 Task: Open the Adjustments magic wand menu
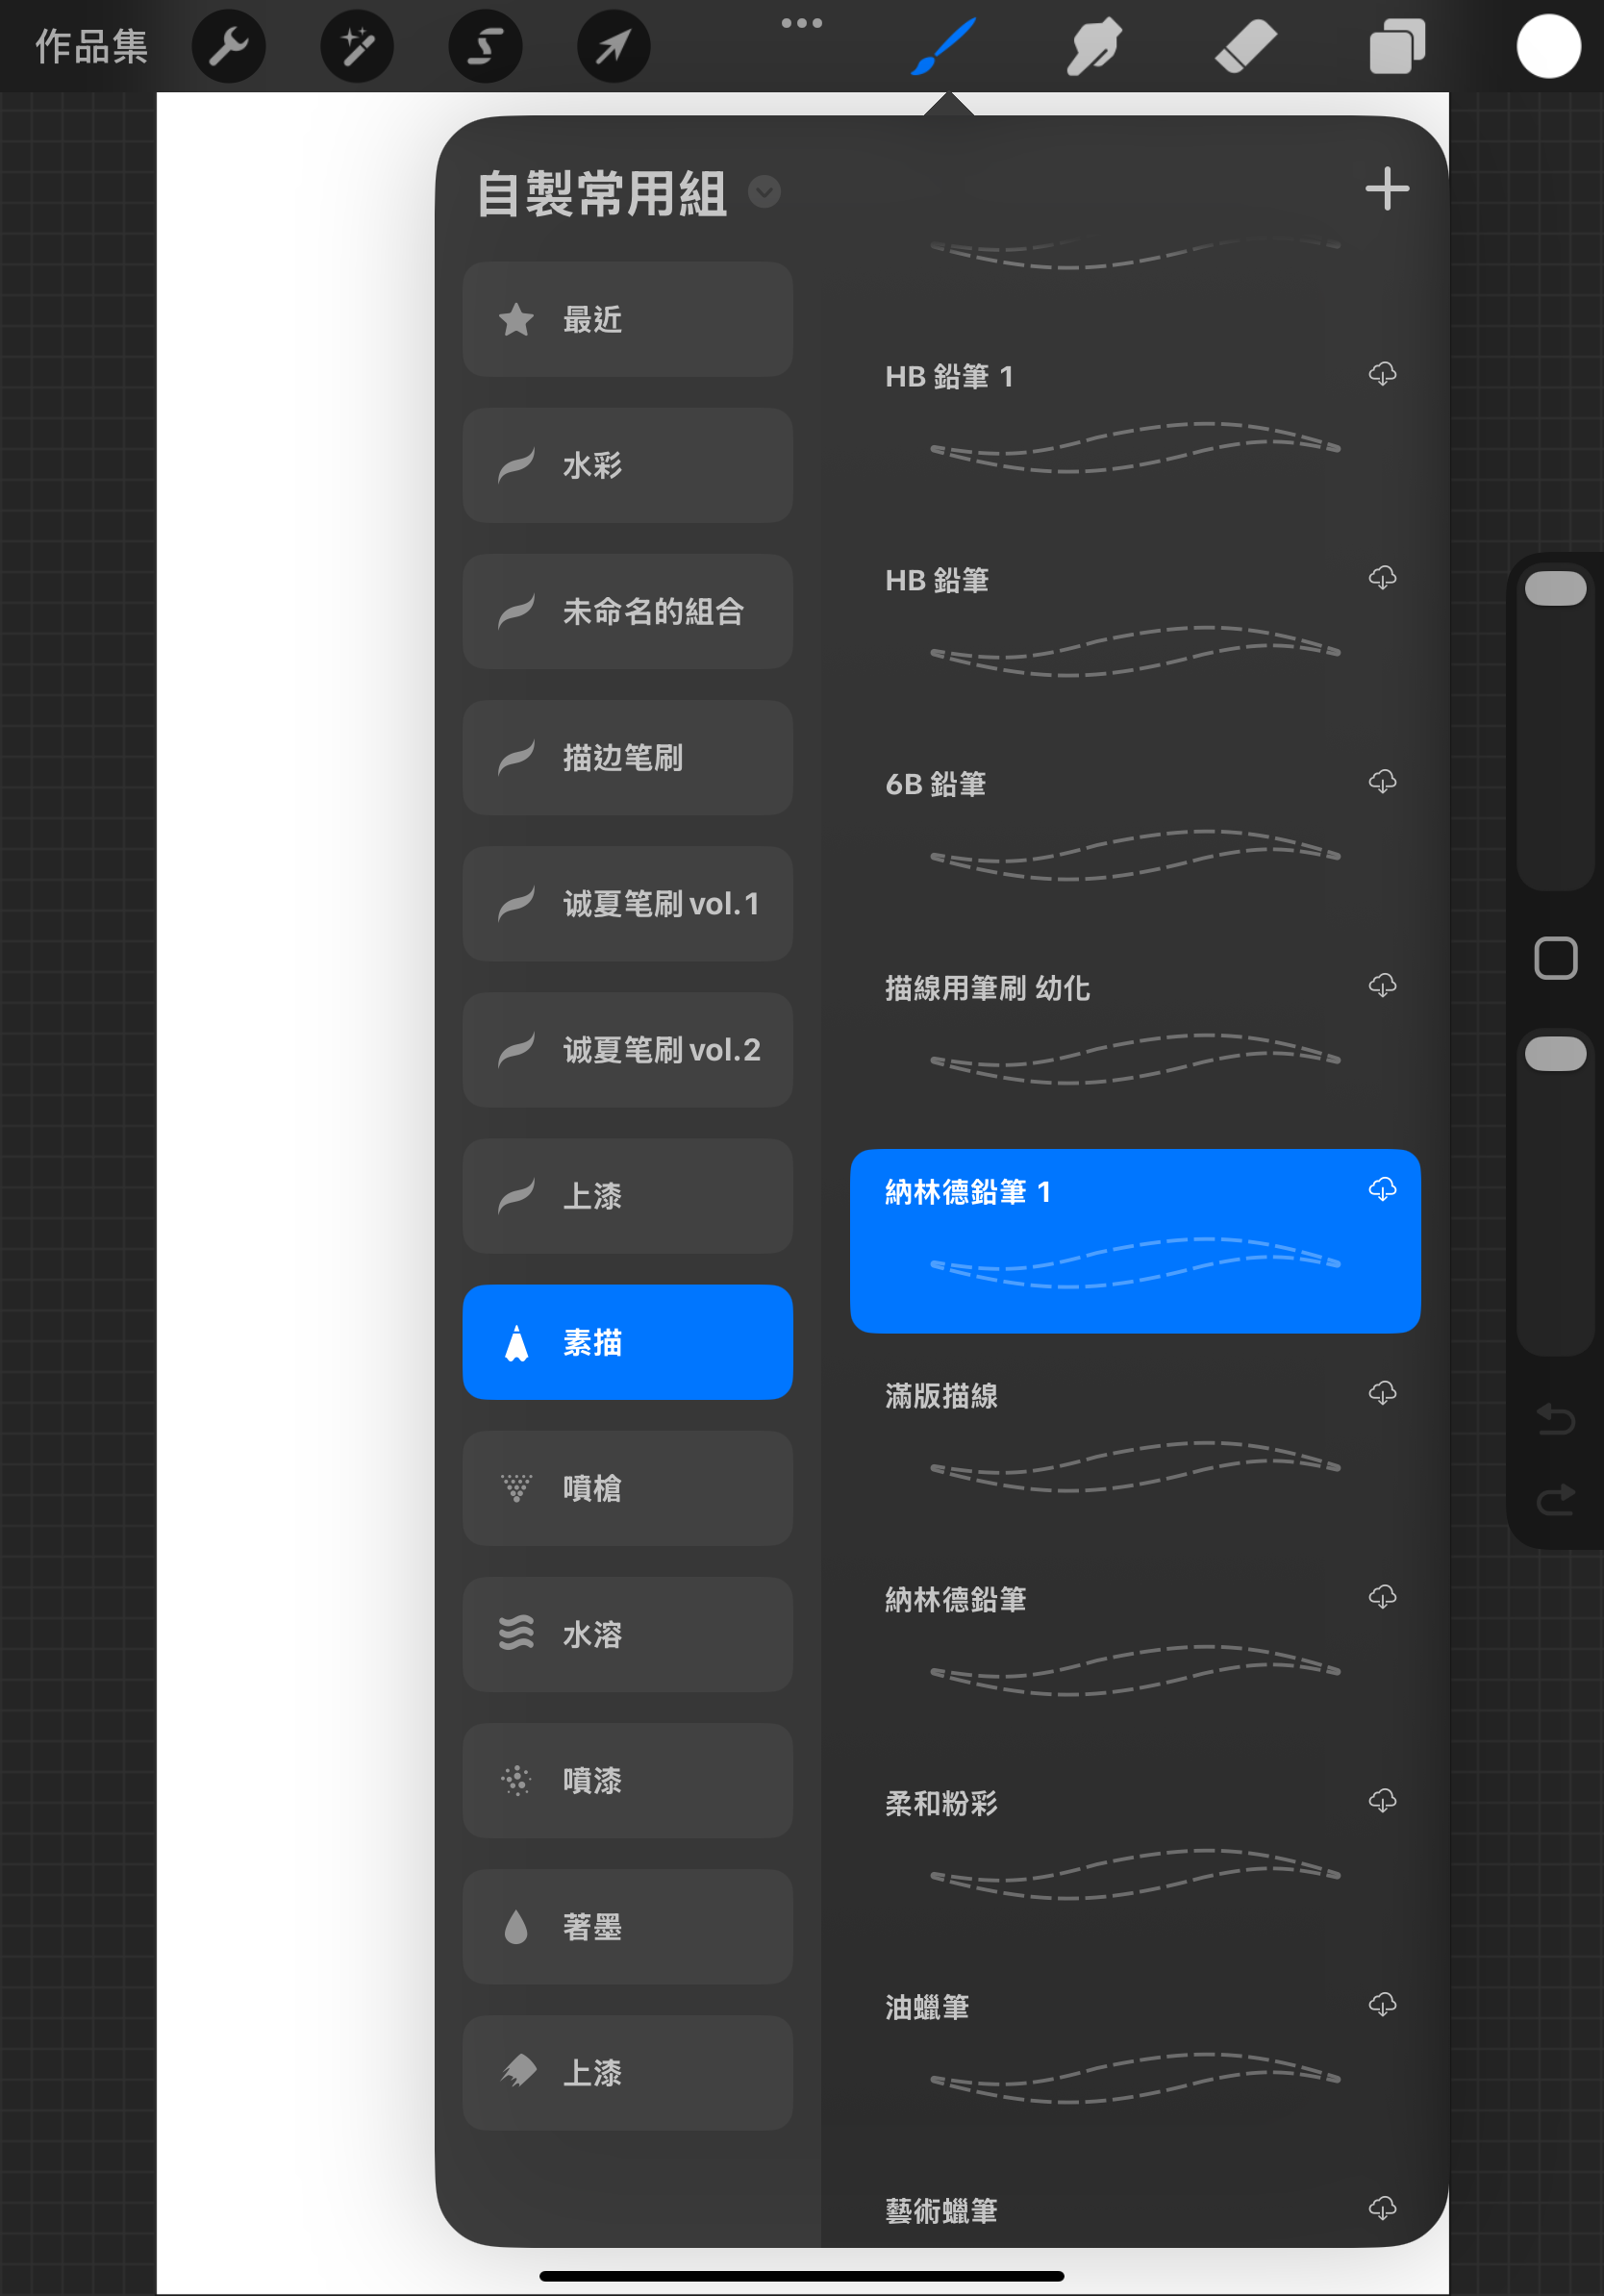pyautogui.click(x=357, y=47)
